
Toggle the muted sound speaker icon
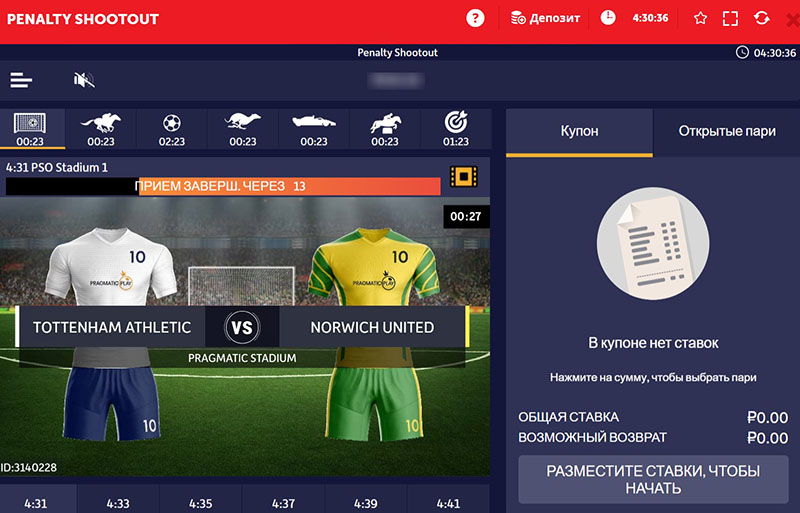[x=84, y=80]
